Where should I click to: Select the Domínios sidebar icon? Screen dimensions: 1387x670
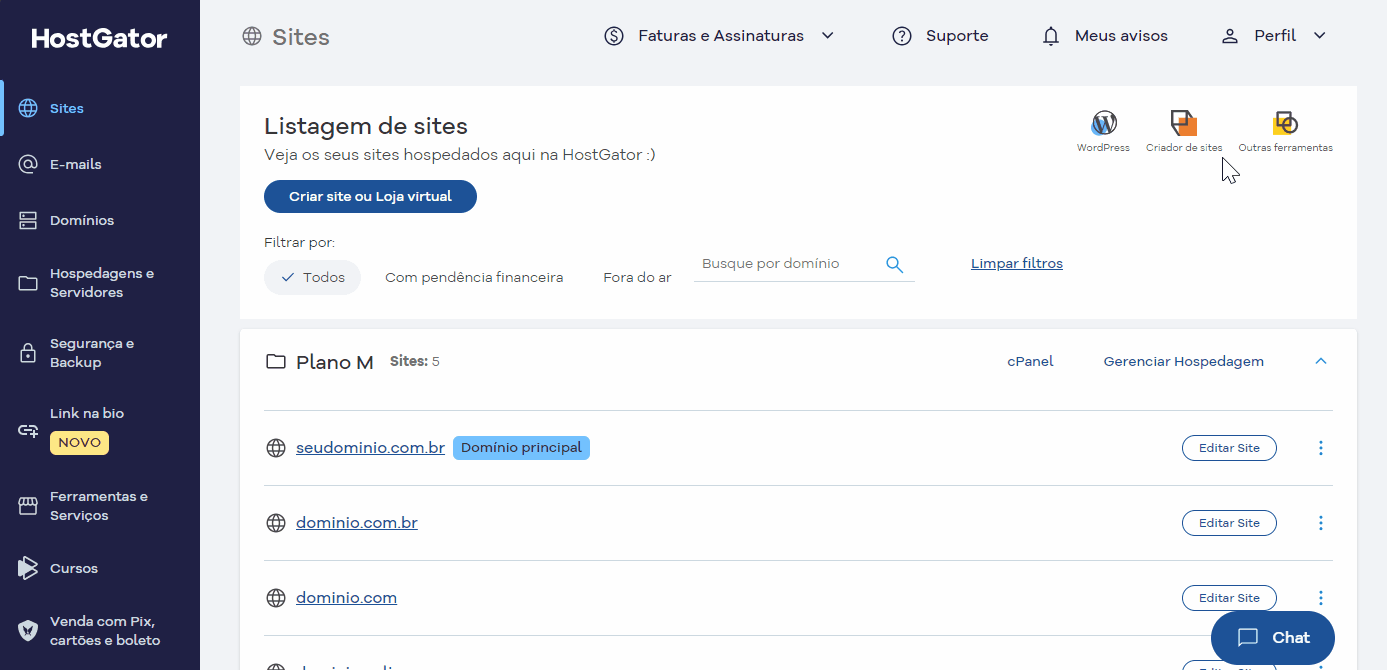[27, 220]
